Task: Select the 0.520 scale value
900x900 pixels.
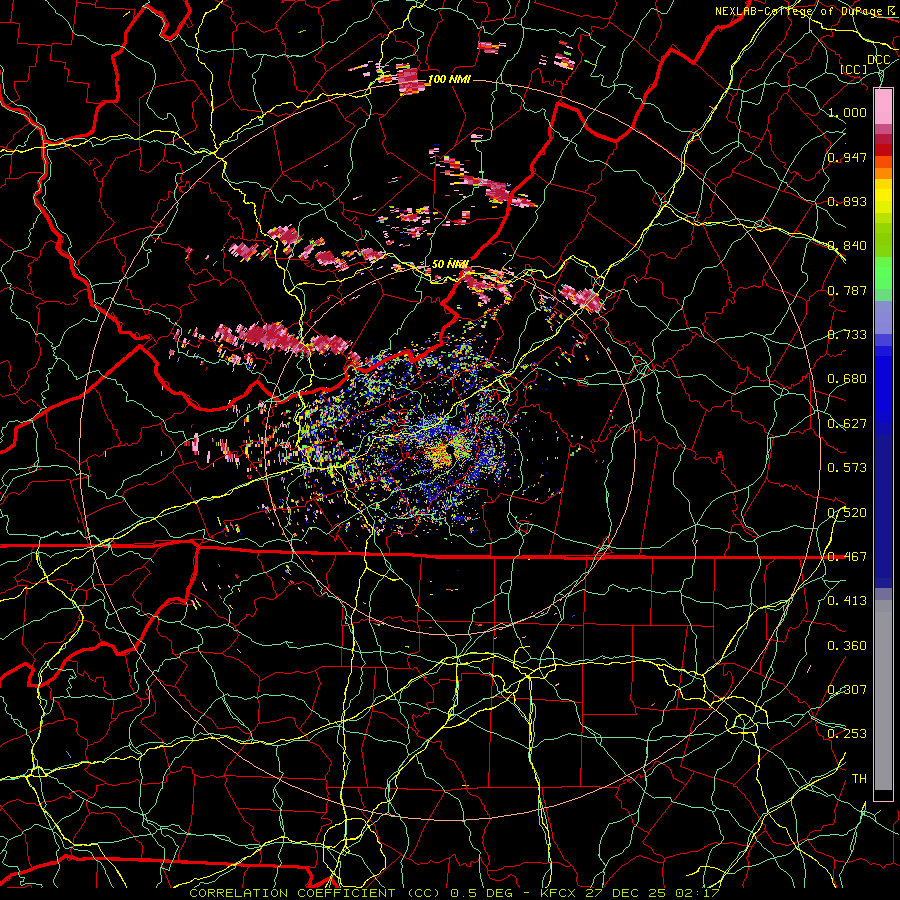Action: click(847, 513)
